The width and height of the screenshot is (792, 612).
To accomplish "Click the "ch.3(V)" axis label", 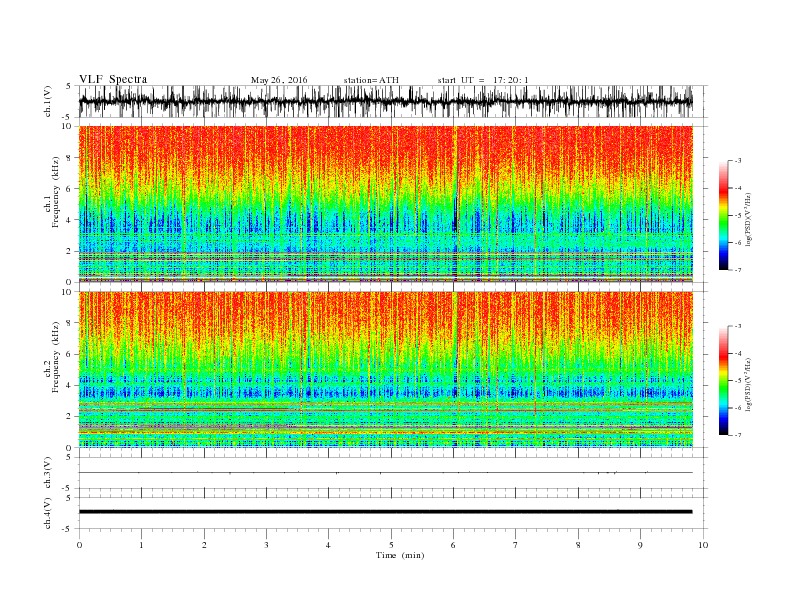I will click(48, 473).
